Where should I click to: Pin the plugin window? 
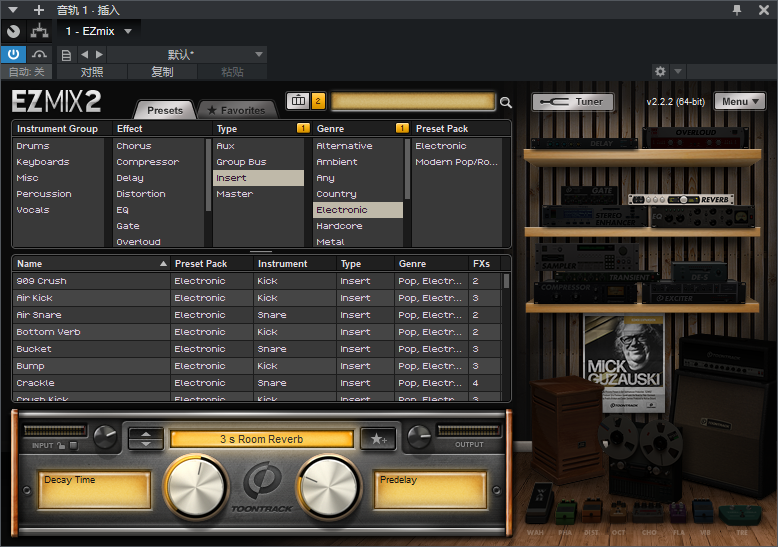click(x=737, y=10)
